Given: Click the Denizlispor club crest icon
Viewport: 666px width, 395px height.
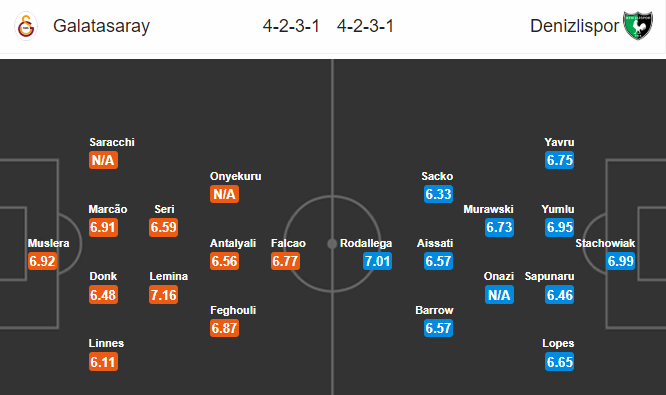Looking at the screenshot, I should (x=638, y=25).
